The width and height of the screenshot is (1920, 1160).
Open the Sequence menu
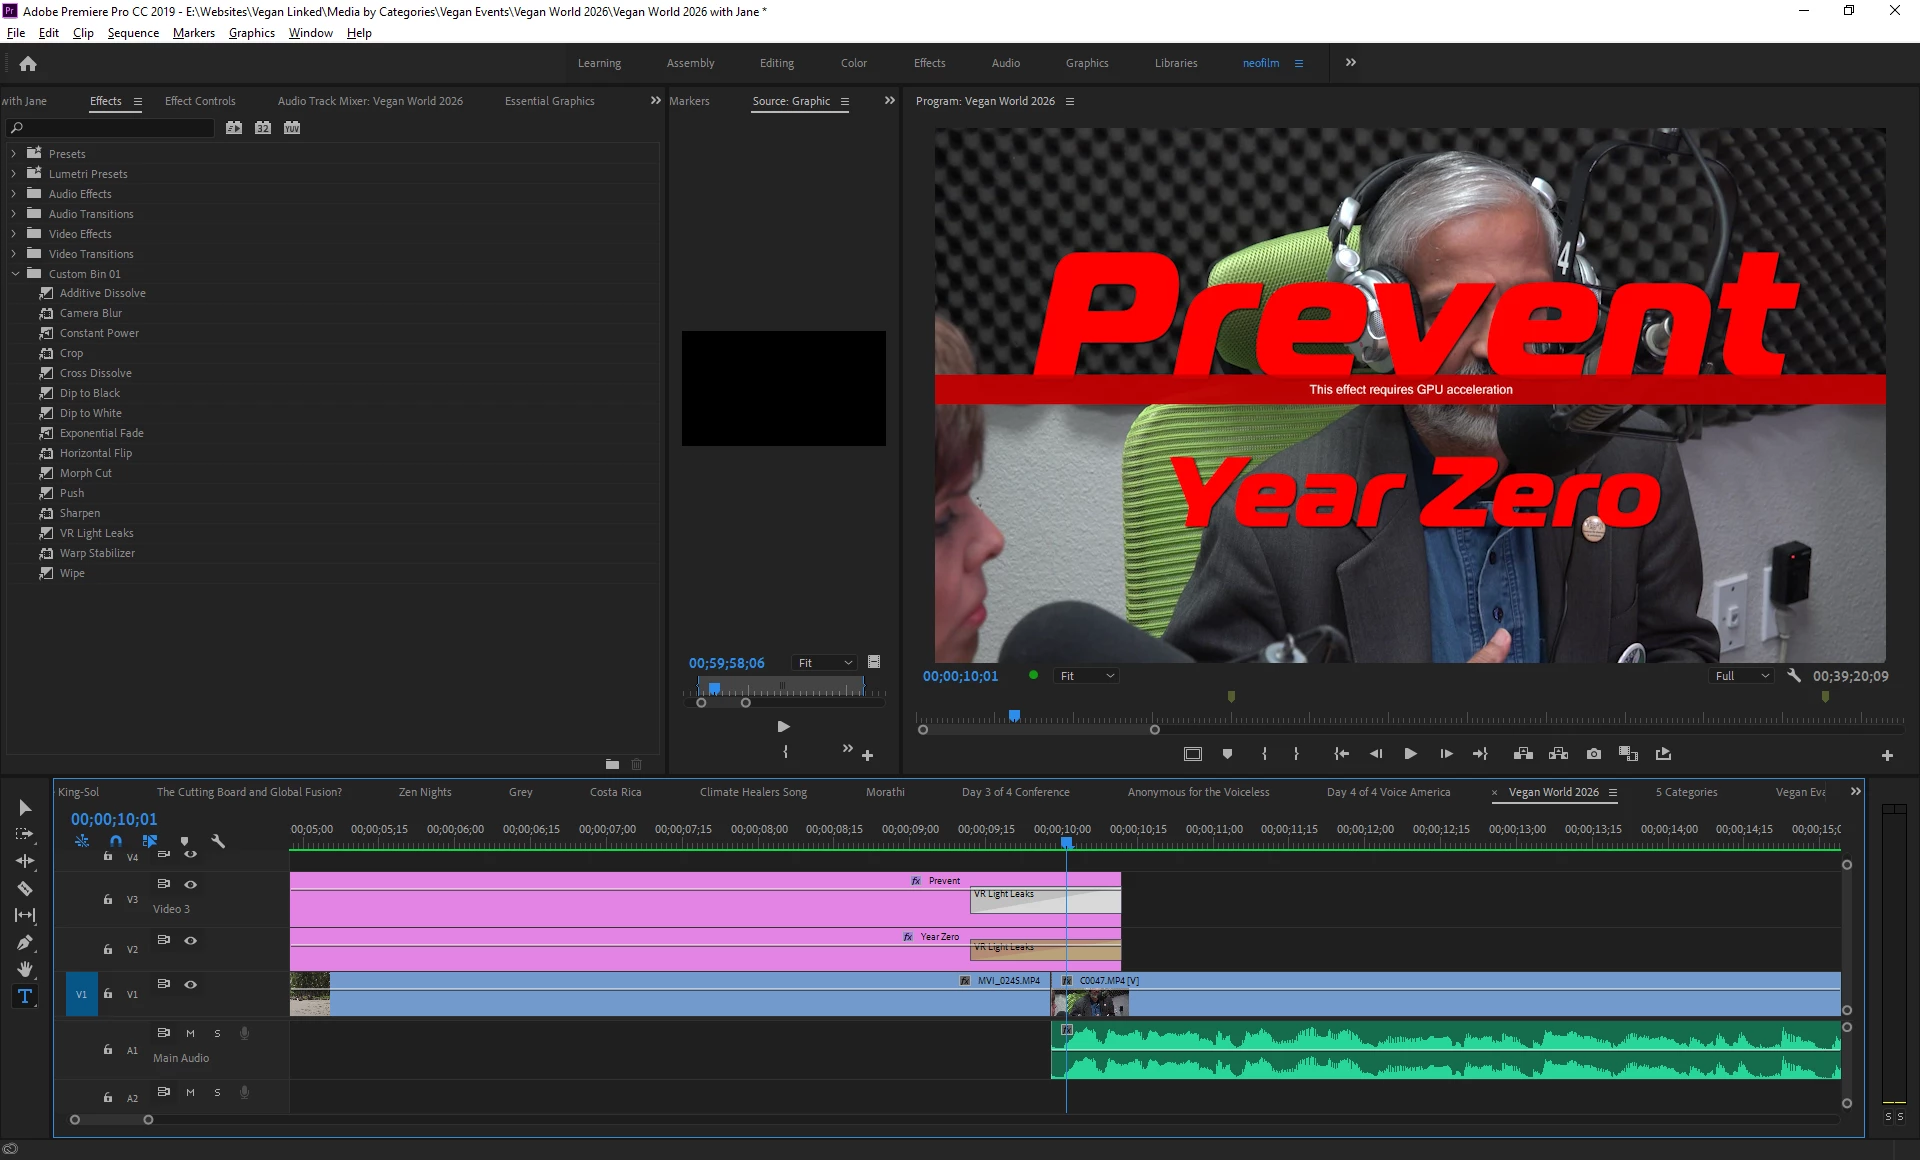[133, 33]
